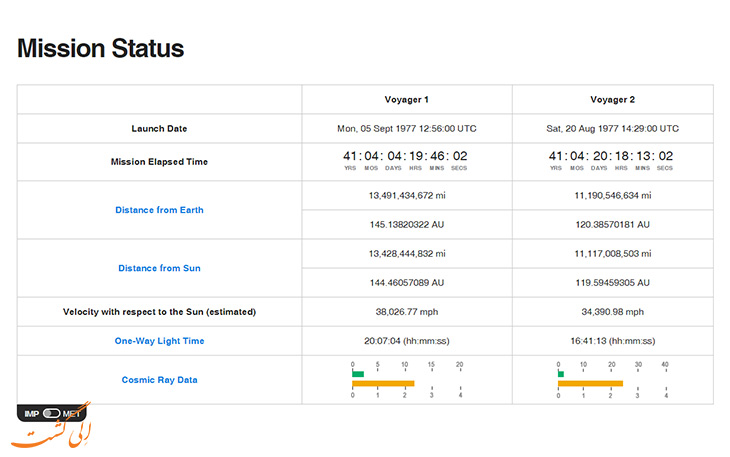Screen dimensions: 730x457
Task: Follow the One-Way Light Time link
Action: [x=159, y=341]
